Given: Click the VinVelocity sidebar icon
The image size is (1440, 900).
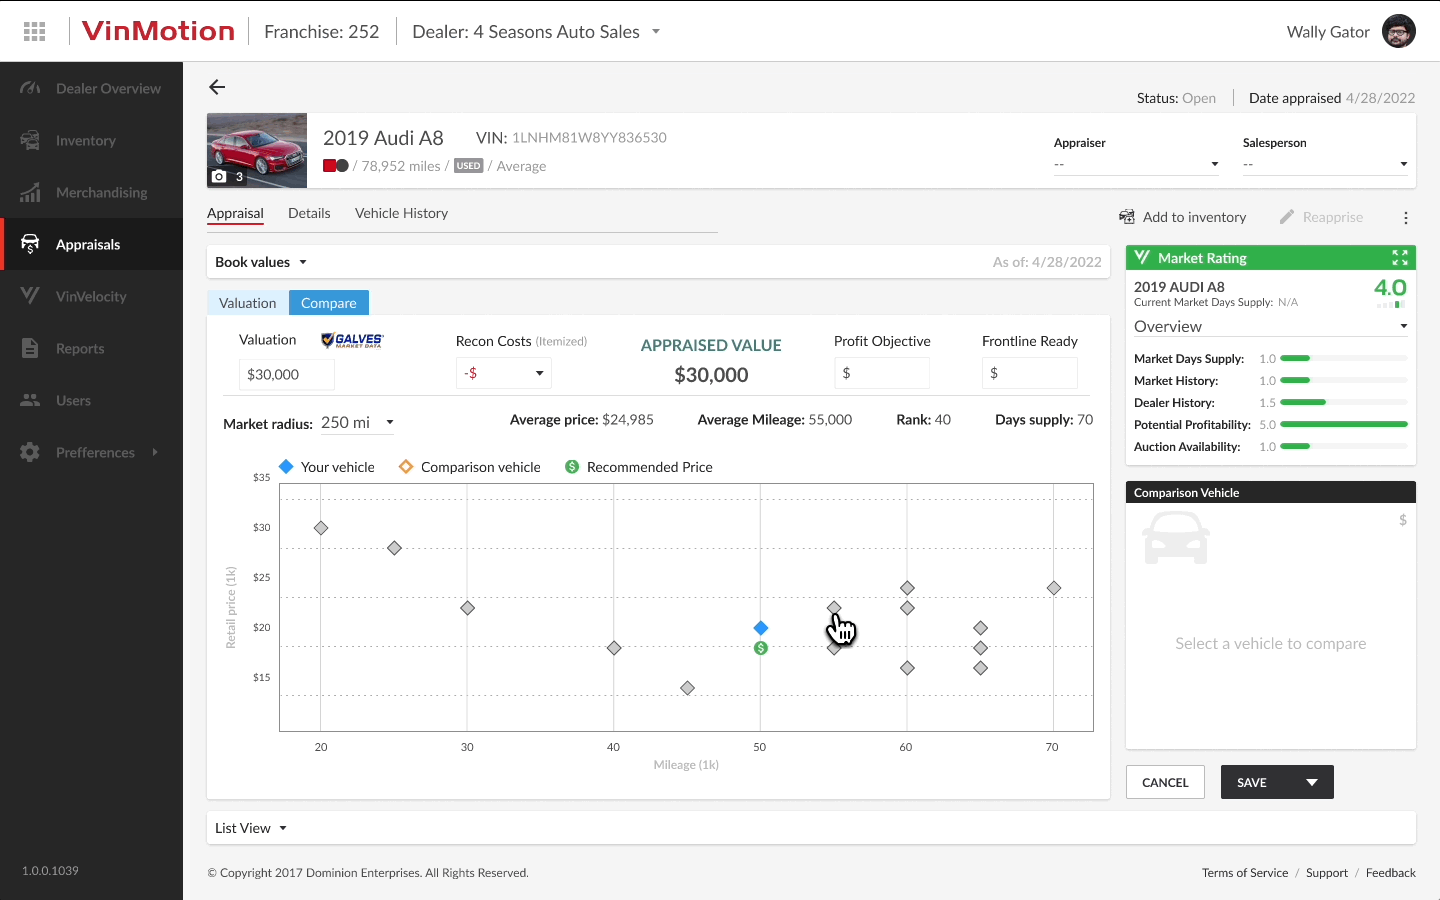Looking at the screenshot, I should click(x=30, y=296).
